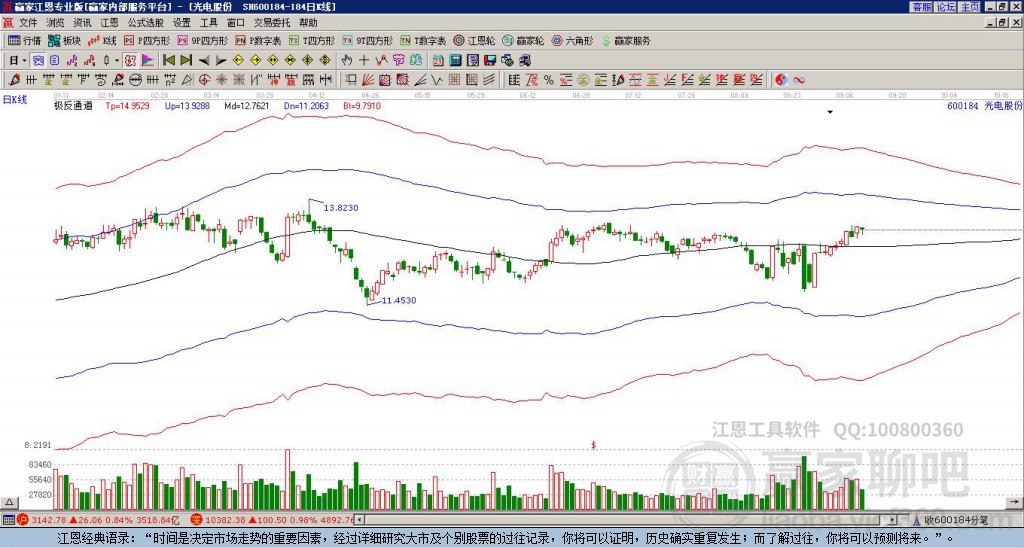Click the 600184 光电股份 stock label
Viewport: 1024px width, 548px height.
pyautogui.click(x=984, y=106)
